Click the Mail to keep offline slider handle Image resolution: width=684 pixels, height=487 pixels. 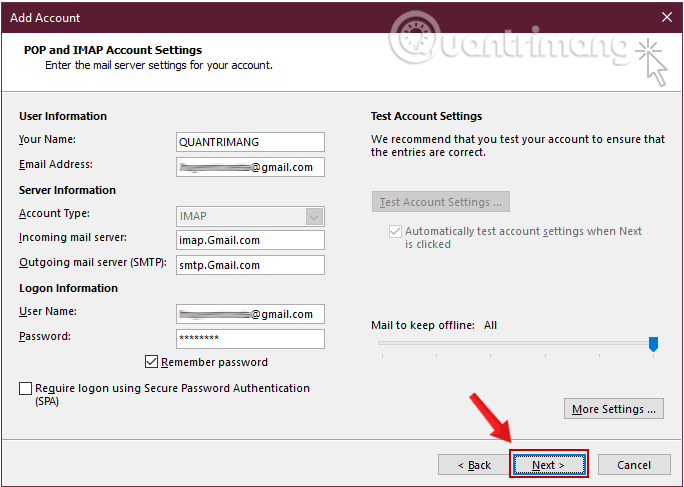click(653, 344)
